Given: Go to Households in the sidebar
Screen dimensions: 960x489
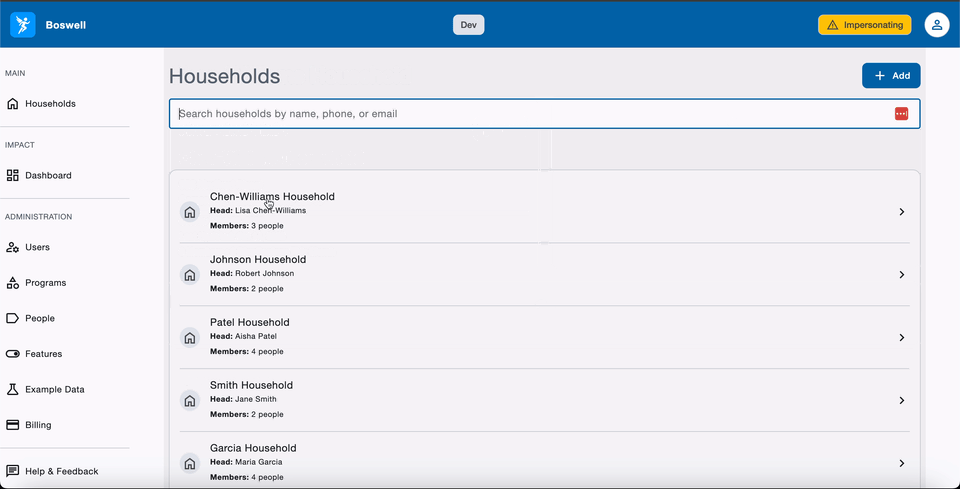Looking at the screenshot, I should click(x=50, y=104).
